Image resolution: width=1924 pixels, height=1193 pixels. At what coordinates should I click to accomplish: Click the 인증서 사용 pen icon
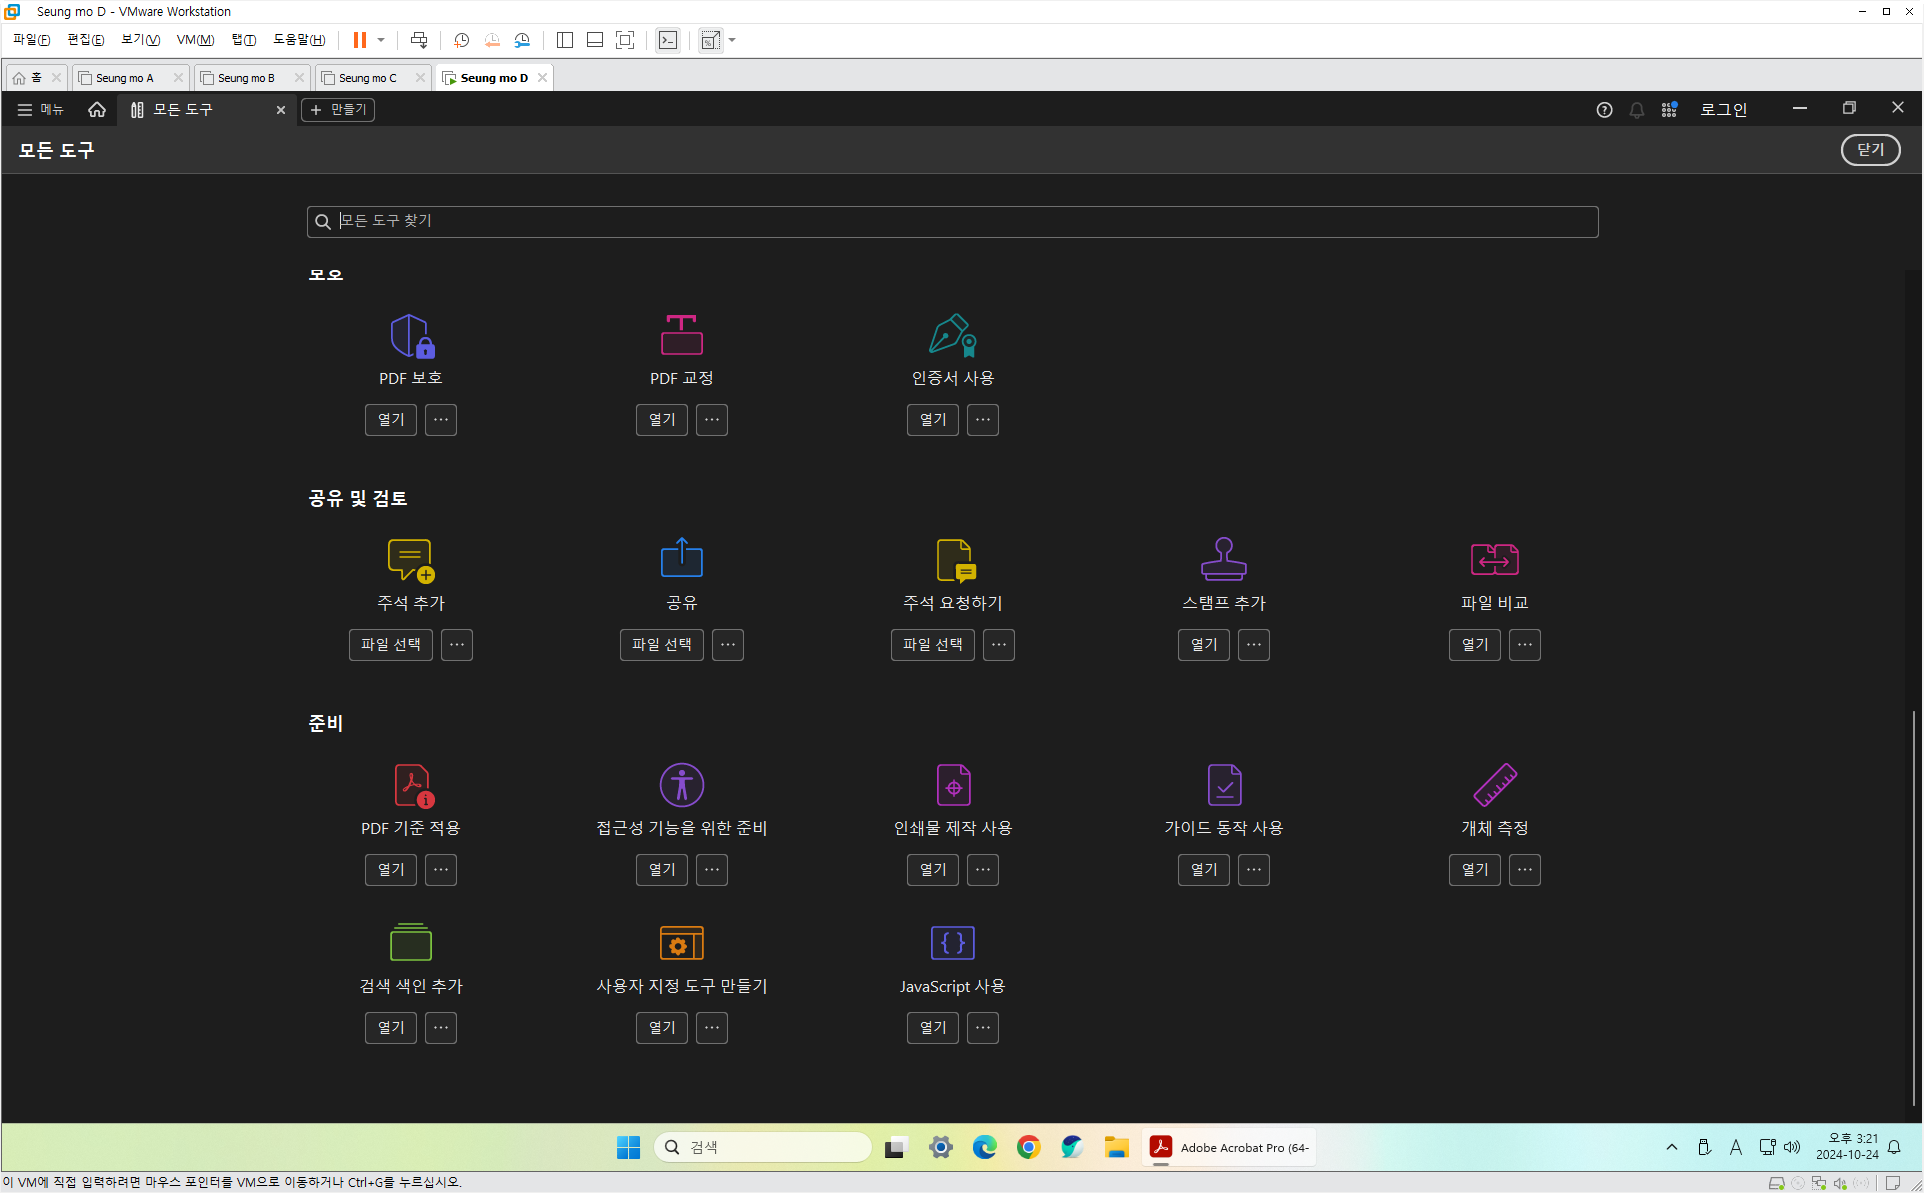point(952,336)
